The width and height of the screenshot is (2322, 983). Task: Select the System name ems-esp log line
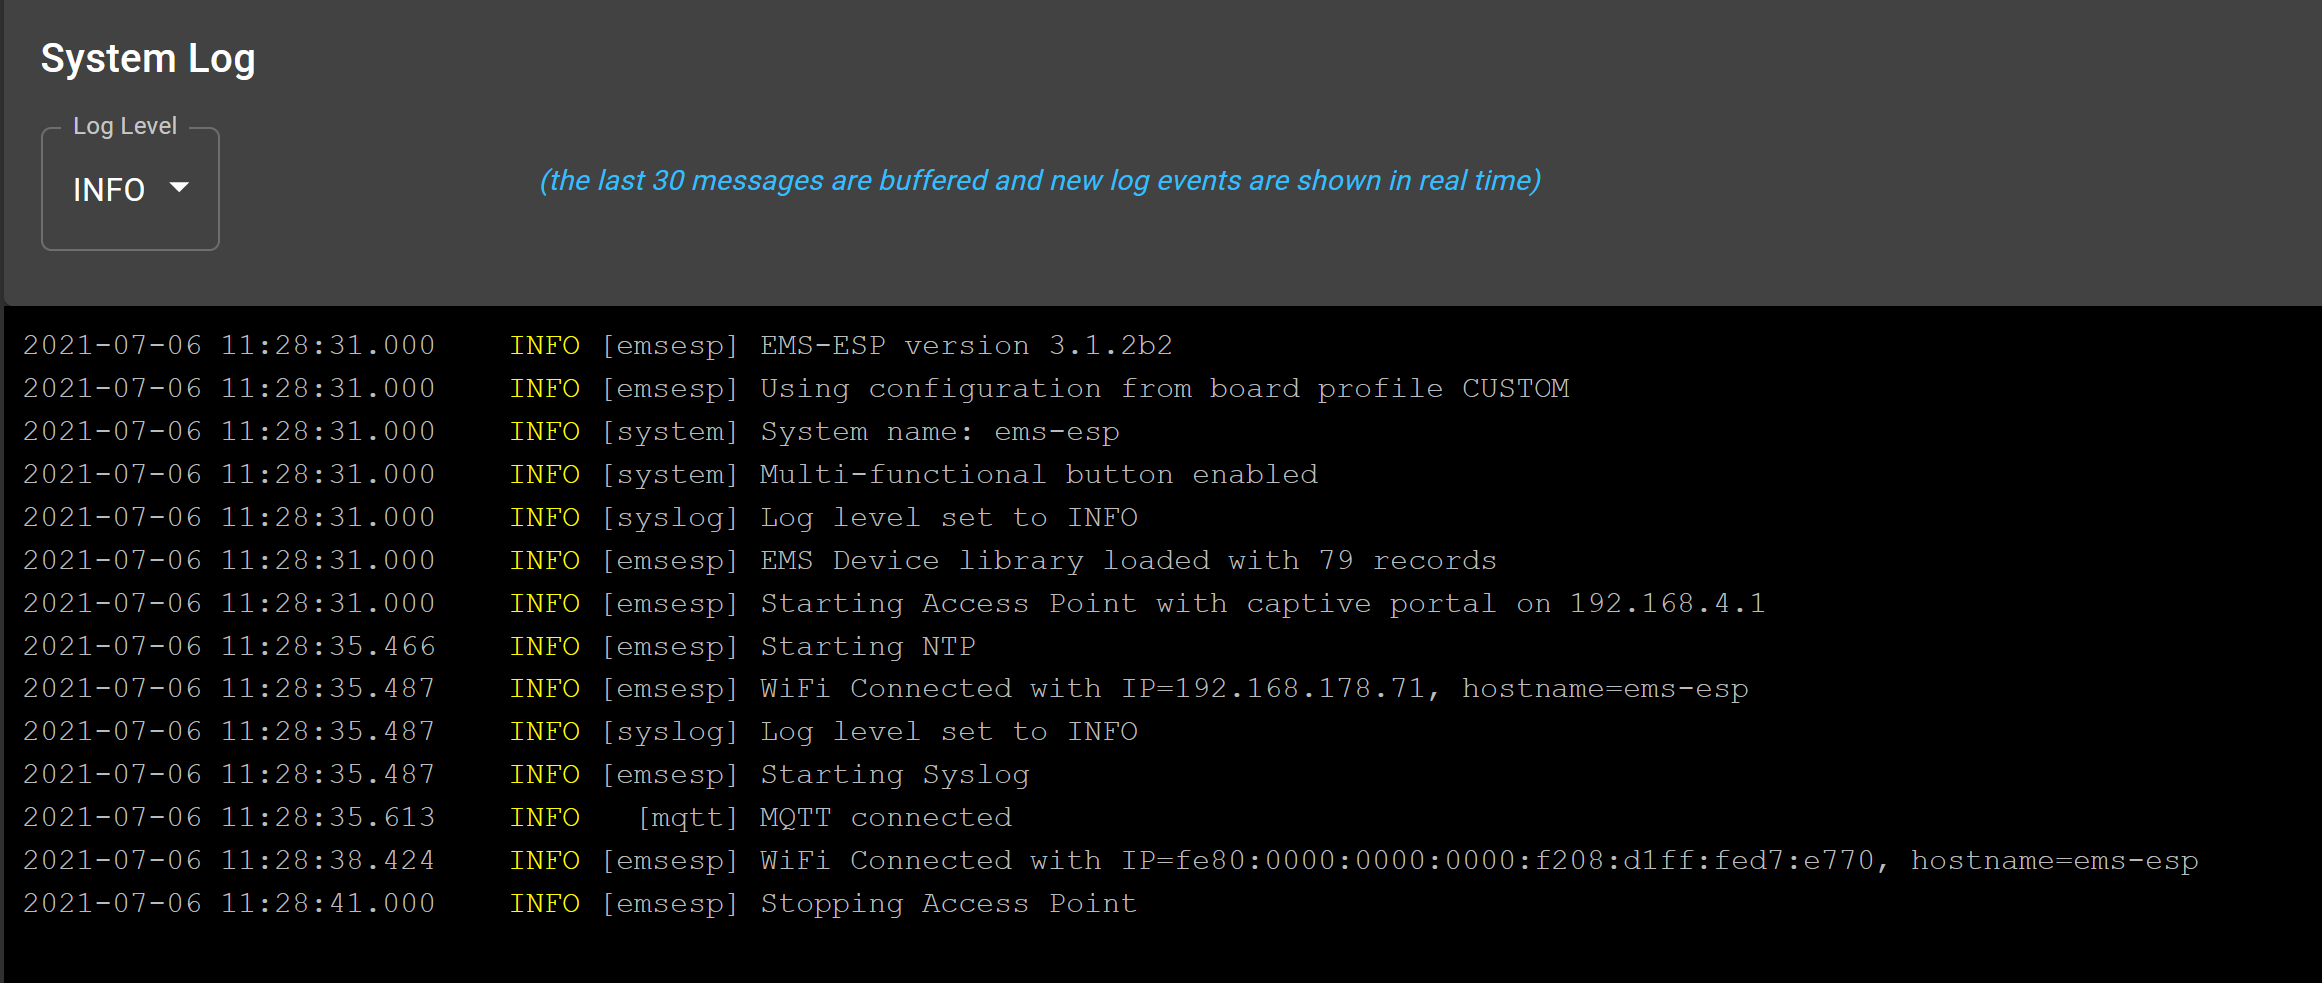pos(938,431)
